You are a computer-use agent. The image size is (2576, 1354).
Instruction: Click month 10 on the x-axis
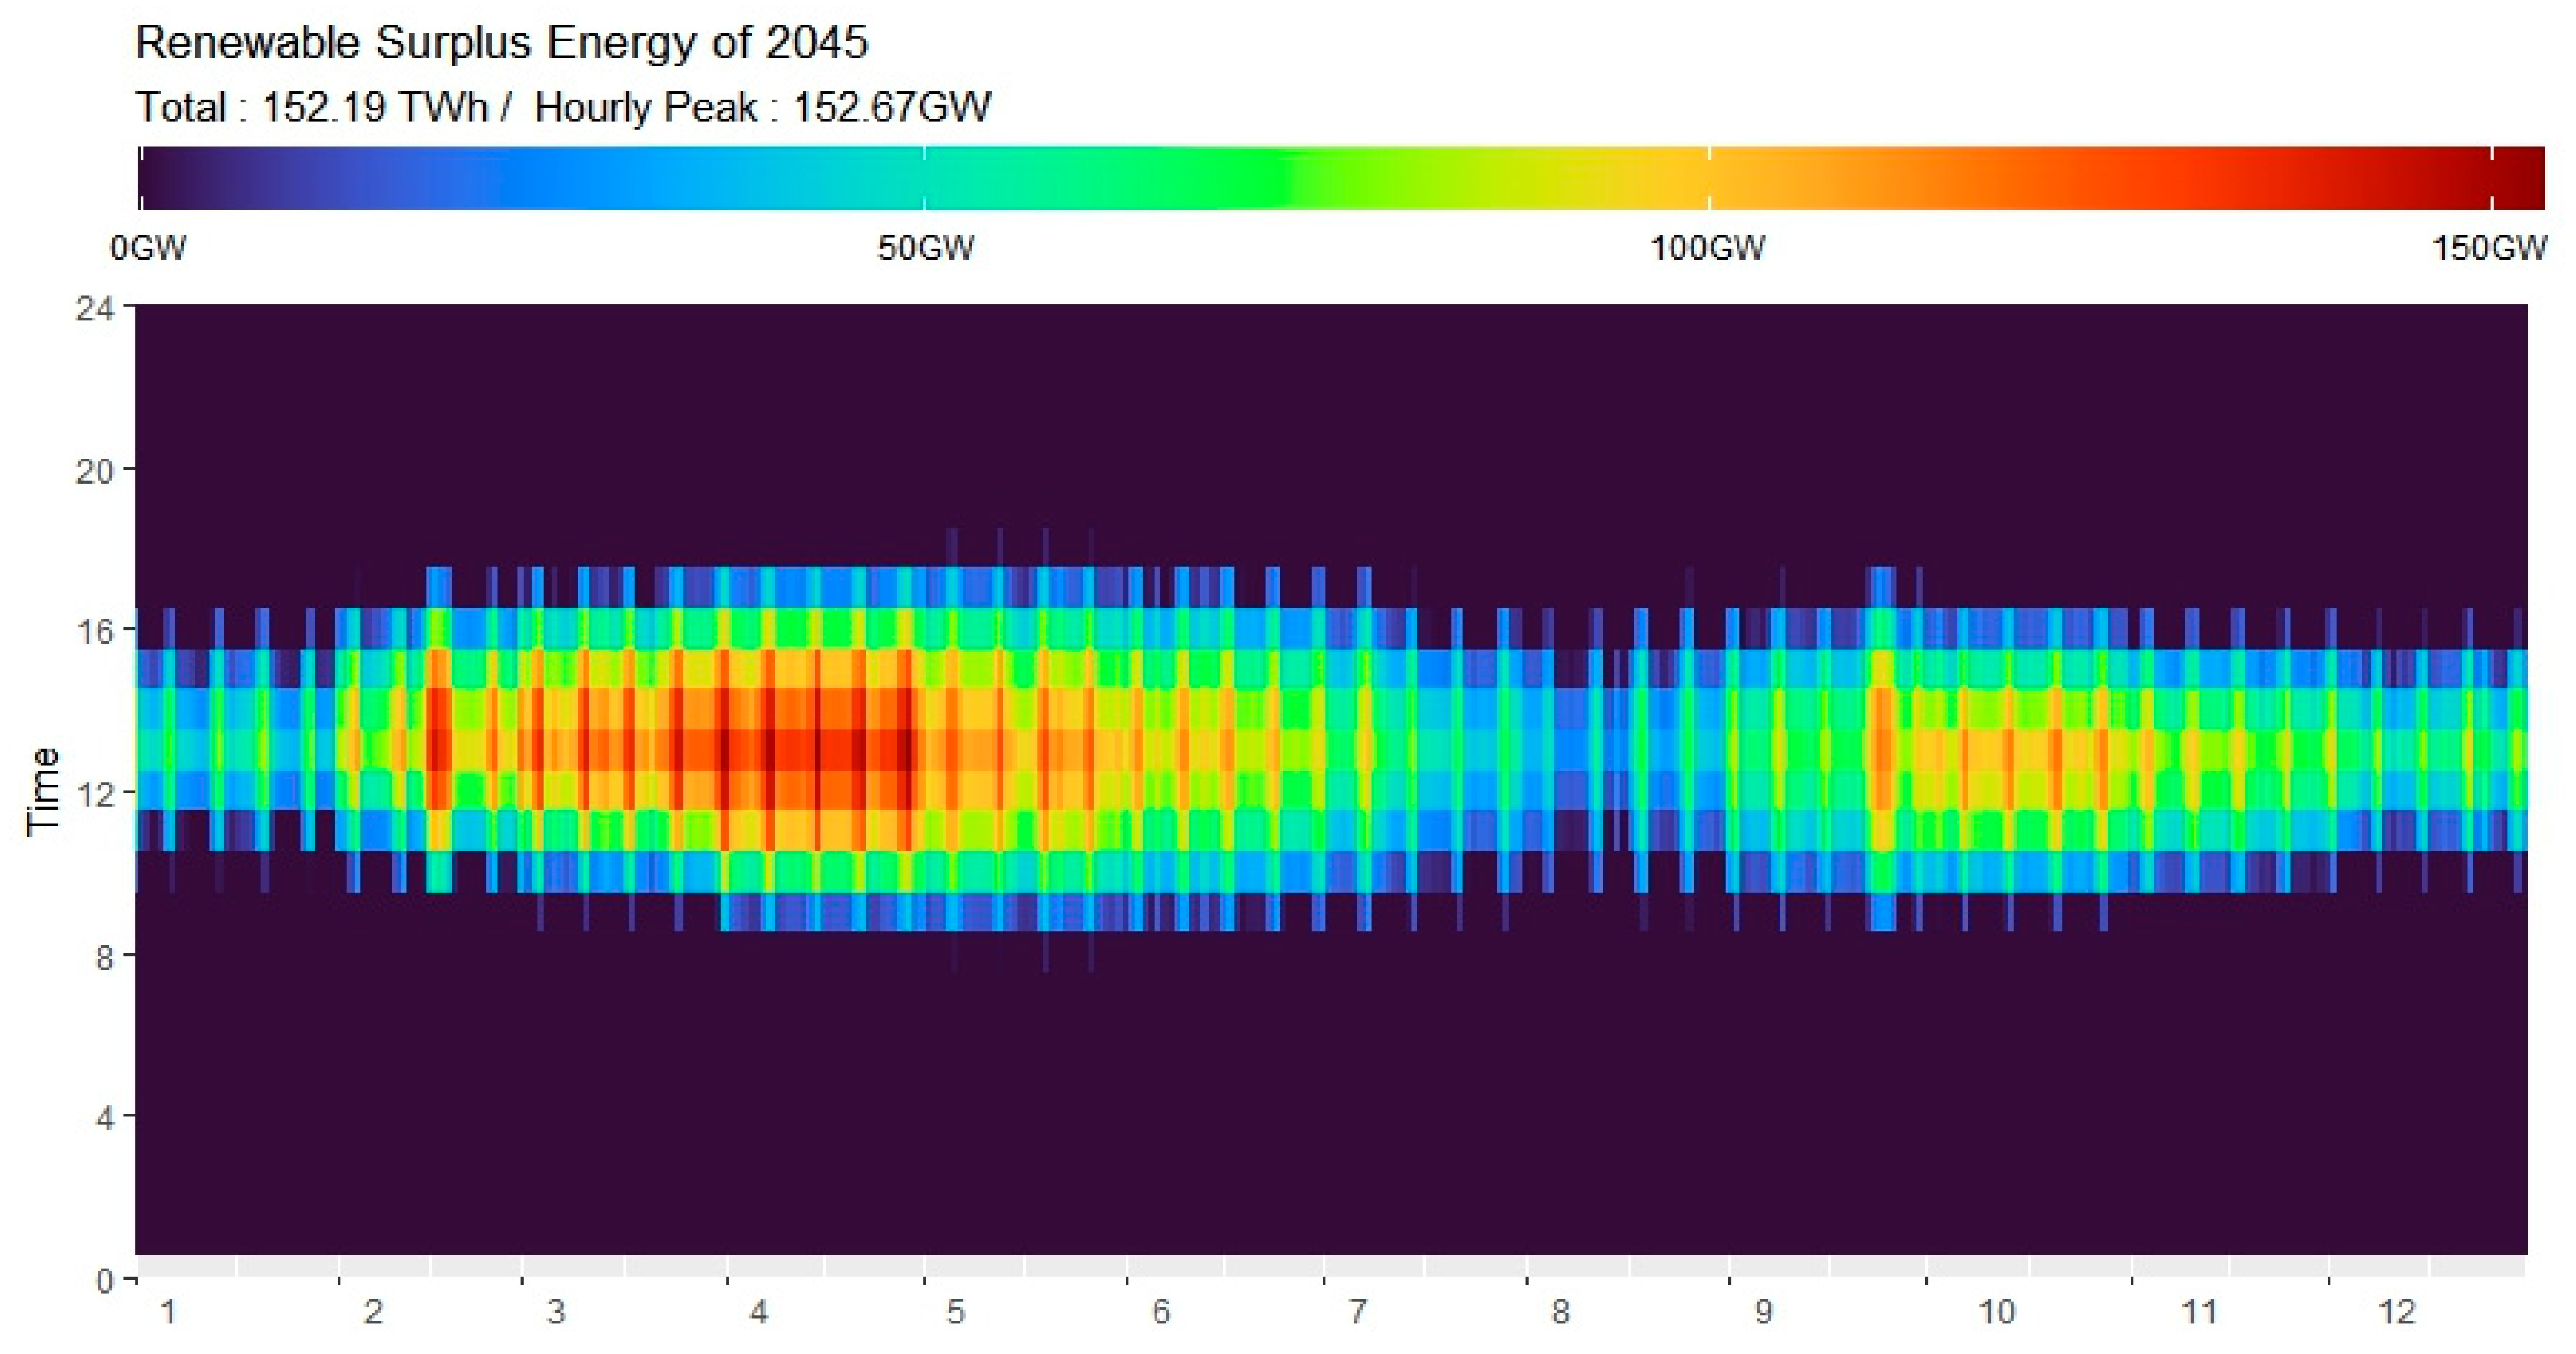pos(1996,1311)
